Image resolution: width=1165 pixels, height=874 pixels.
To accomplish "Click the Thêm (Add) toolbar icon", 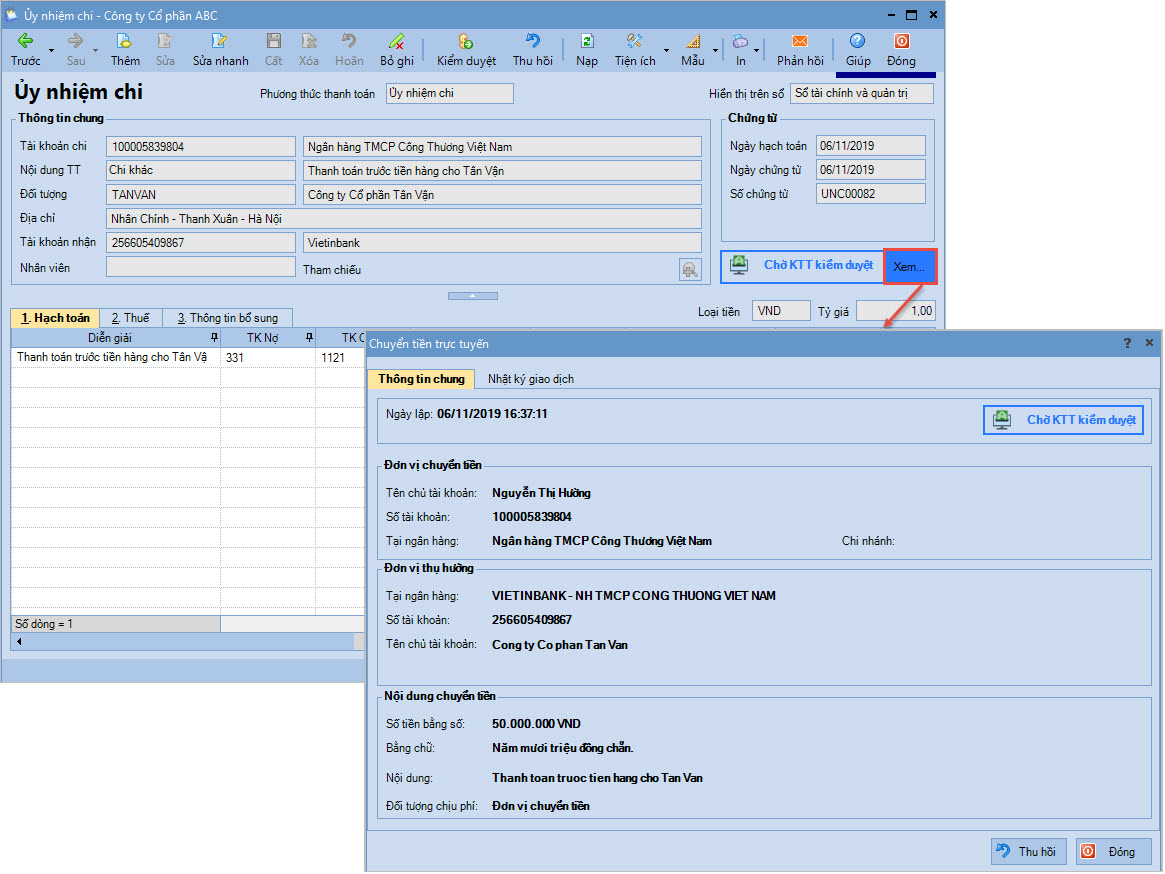I will click(125, 42).
